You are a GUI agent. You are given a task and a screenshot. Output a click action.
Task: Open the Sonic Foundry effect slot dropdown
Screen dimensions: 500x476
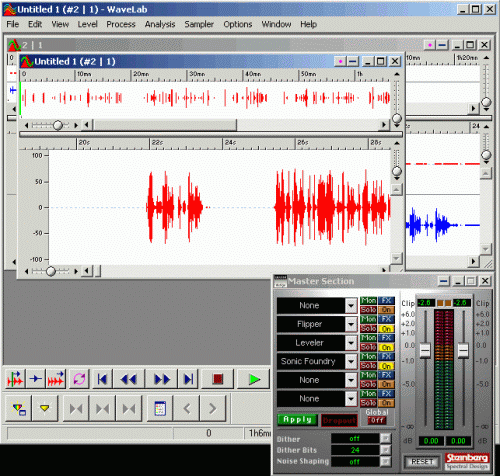click(x=351, y=361)
